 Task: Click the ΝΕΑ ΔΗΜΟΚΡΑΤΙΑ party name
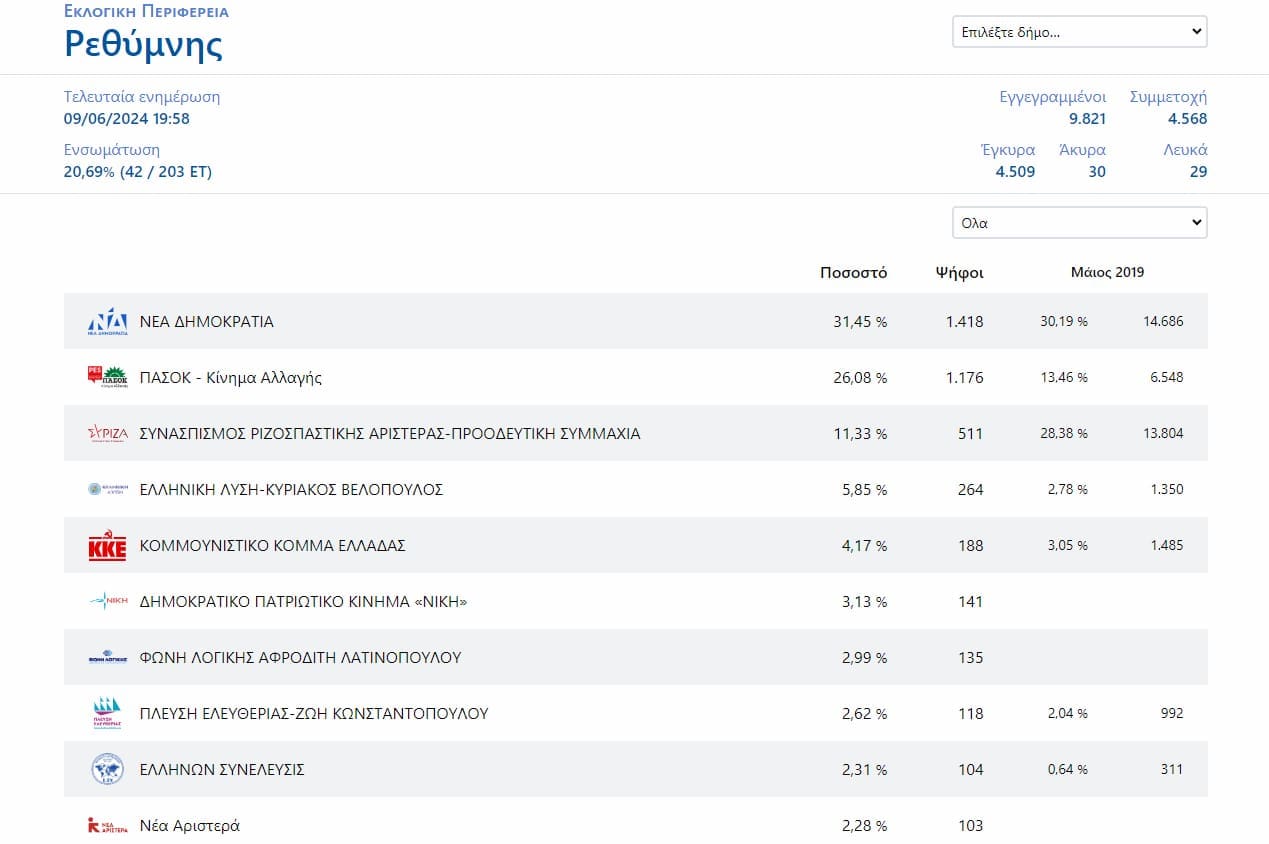[207, 322]
